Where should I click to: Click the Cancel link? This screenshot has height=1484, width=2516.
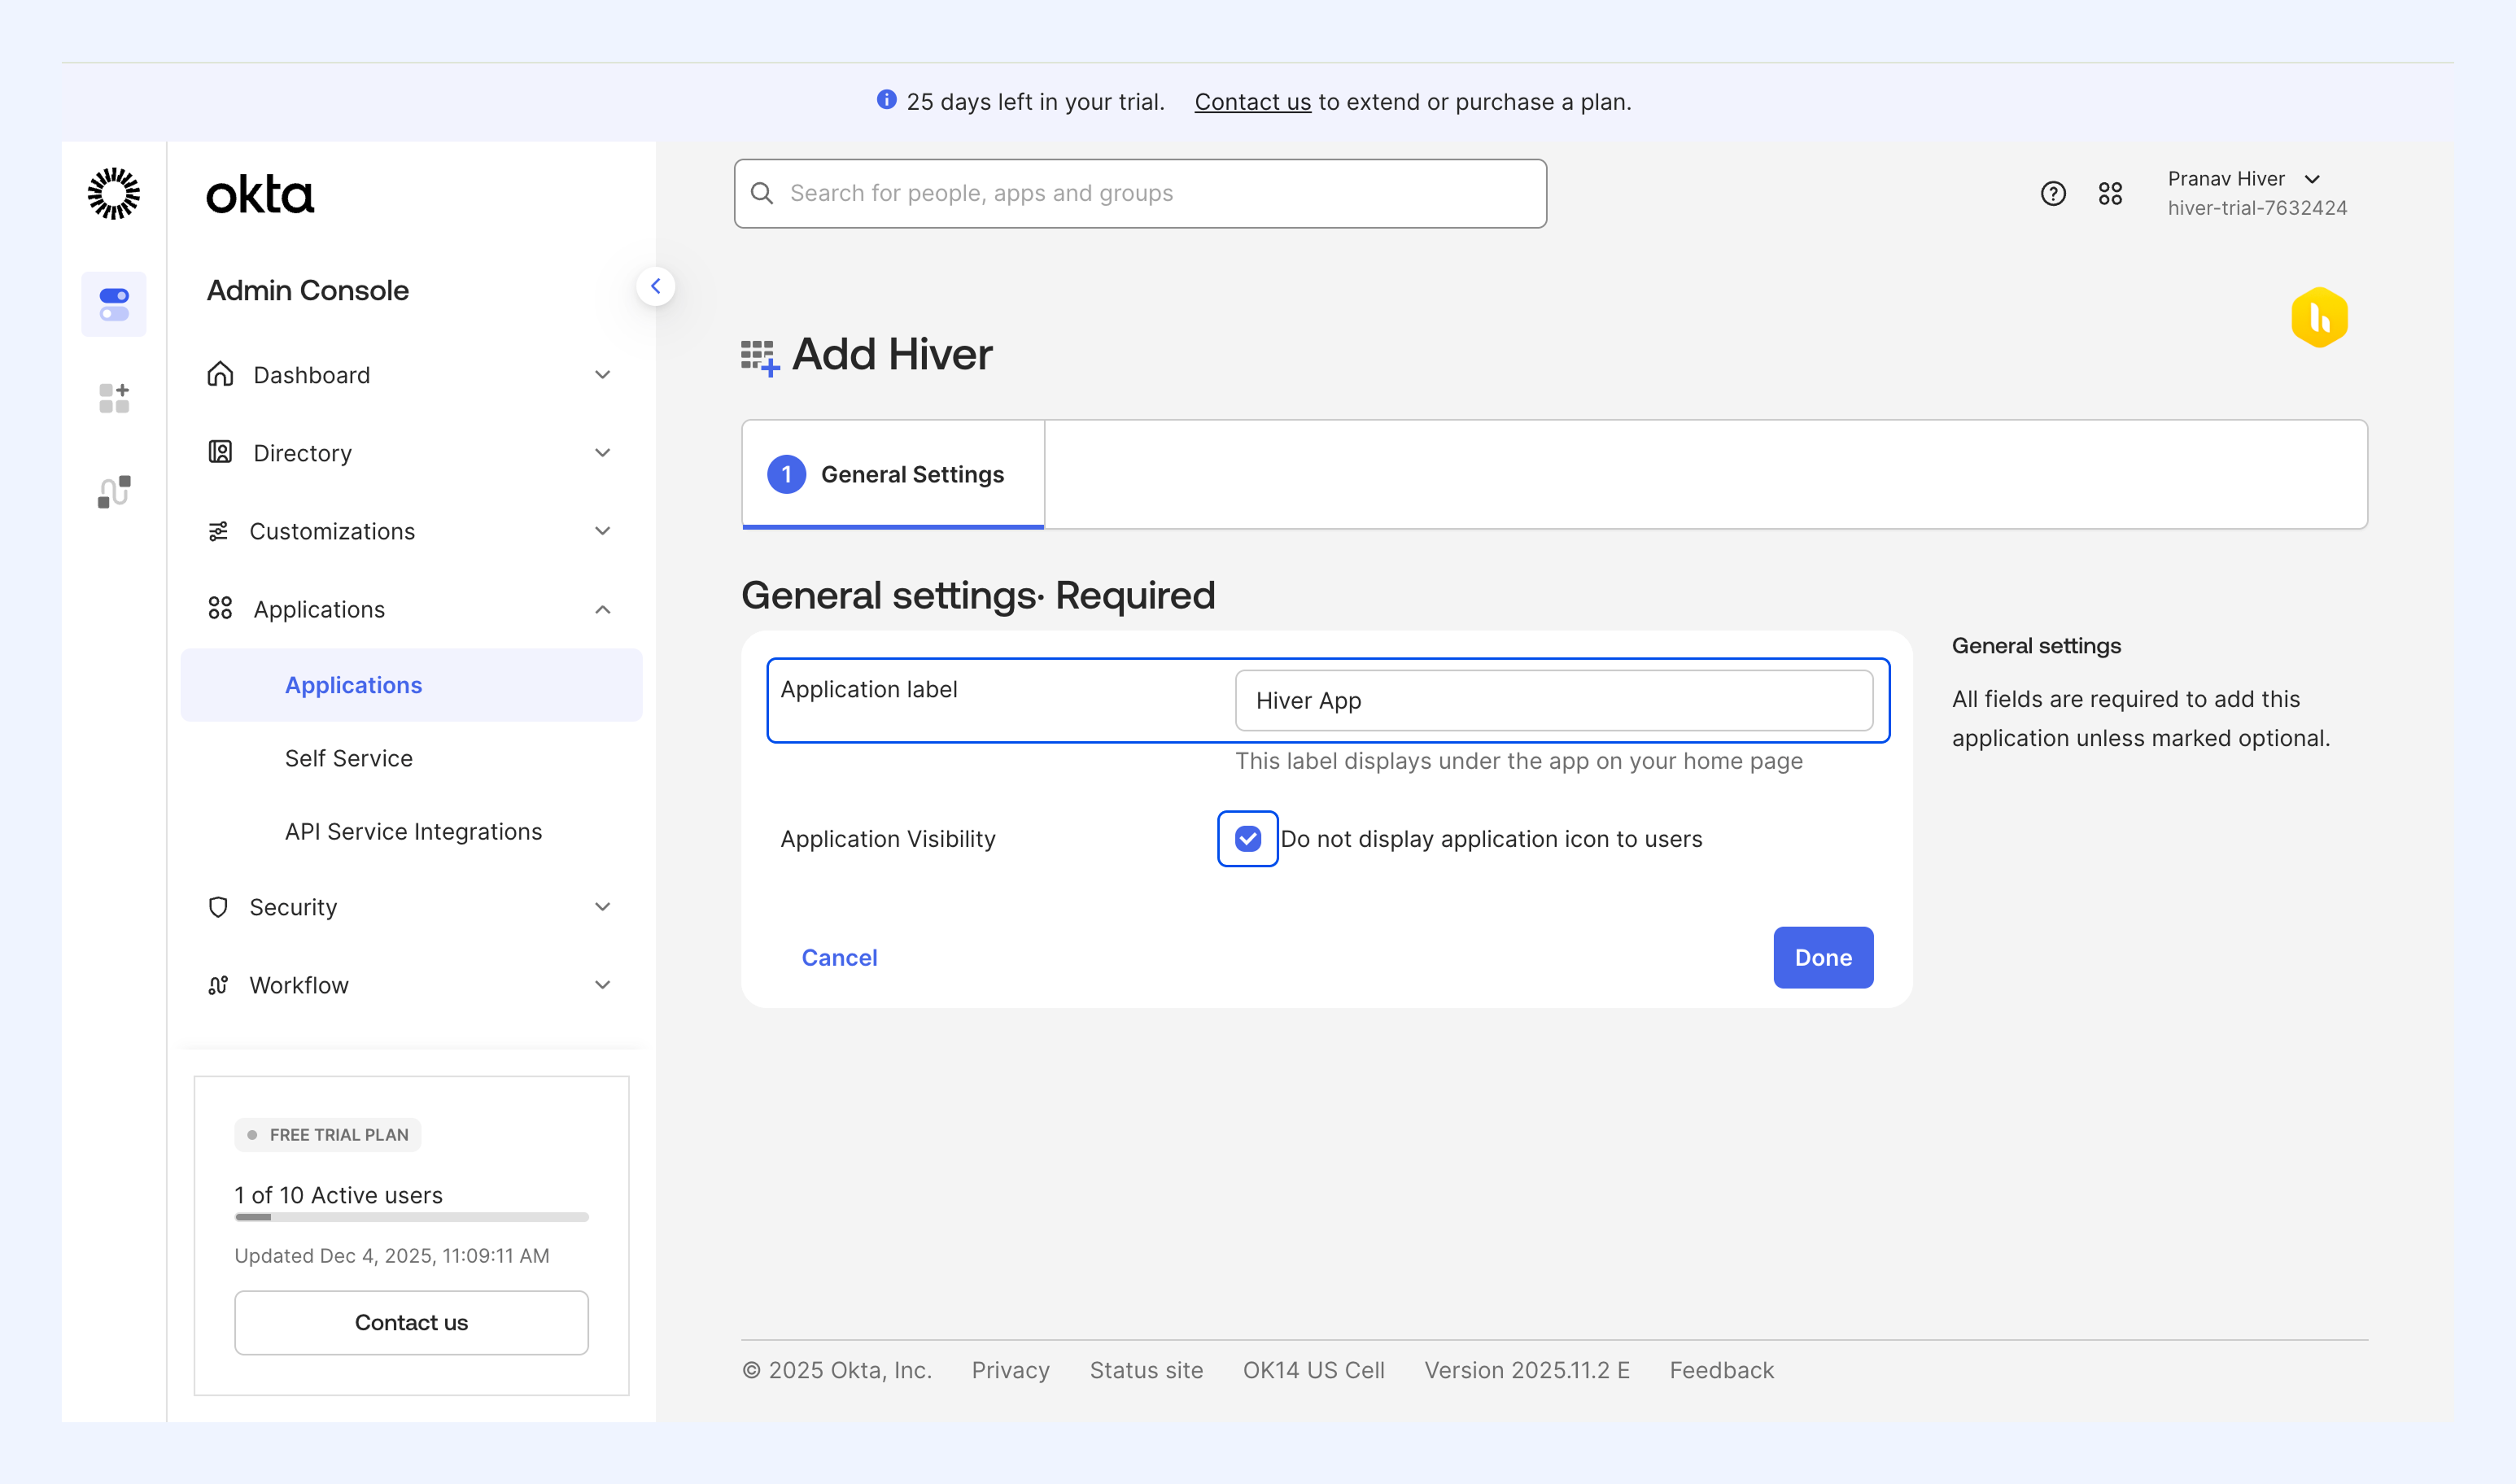point(839,957)
